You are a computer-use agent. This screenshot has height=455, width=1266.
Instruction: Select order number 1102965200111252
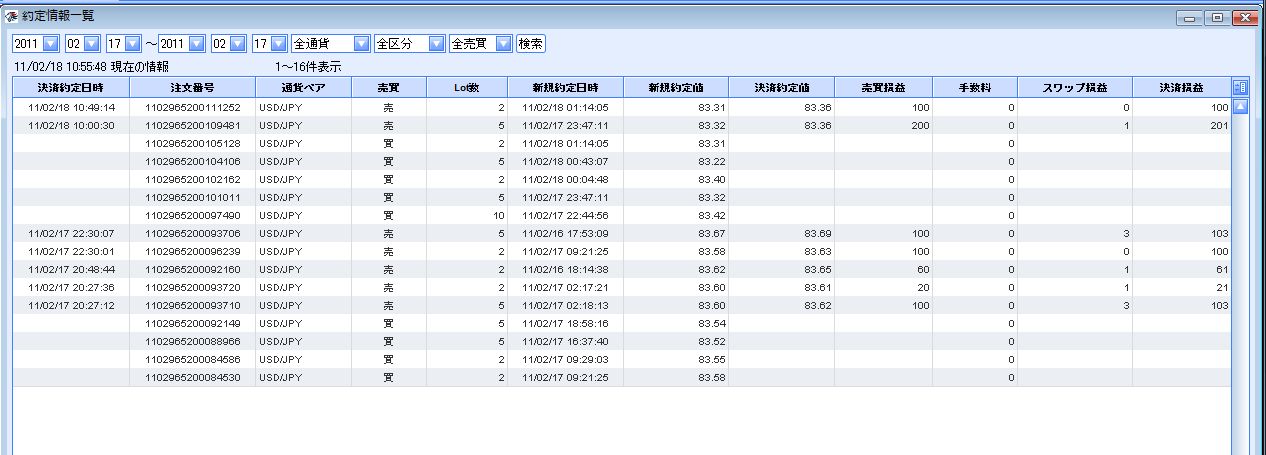(x=193, y=107)
